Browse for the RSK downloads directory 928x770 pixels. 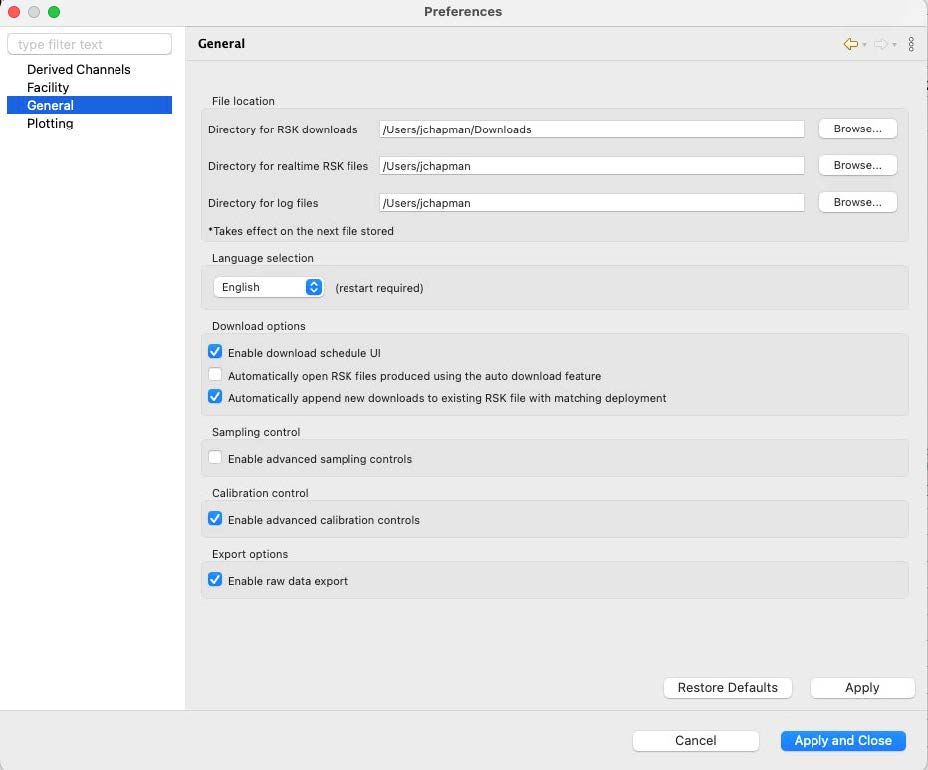click(857, 129)
